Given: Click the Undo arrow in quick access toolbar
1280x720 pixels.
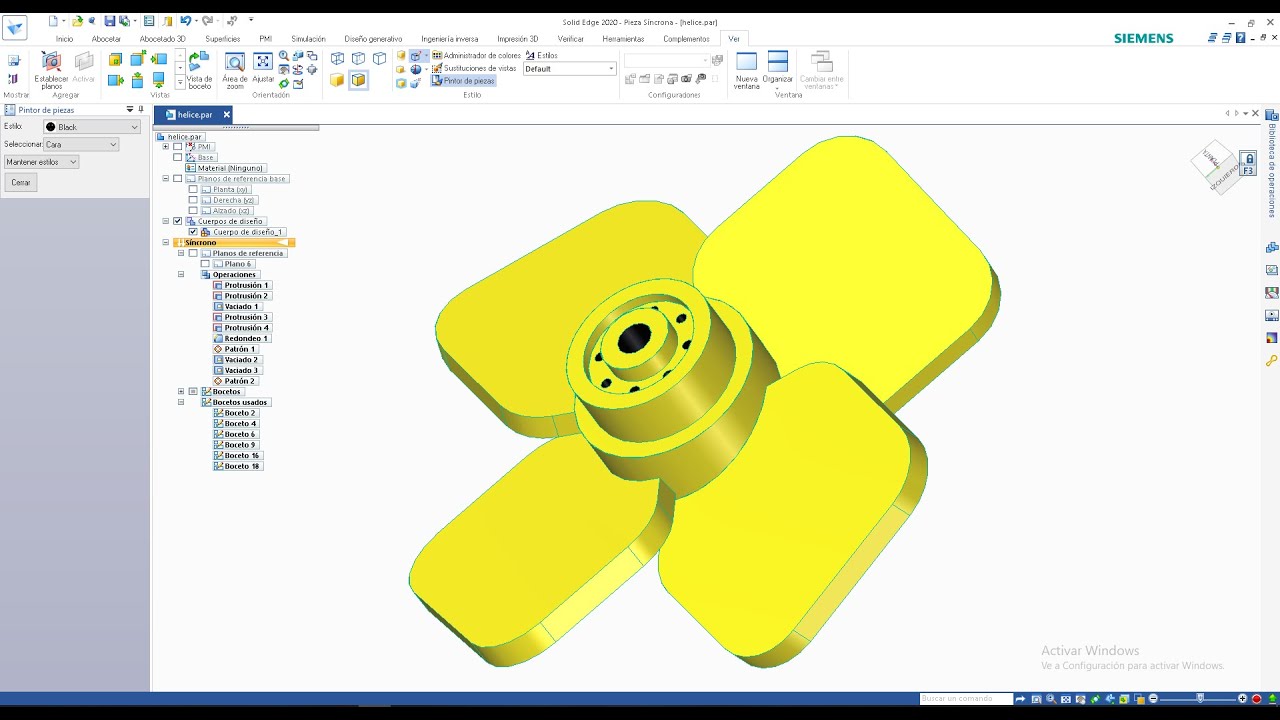Looking at the screenshot, I should click(185, 21).
